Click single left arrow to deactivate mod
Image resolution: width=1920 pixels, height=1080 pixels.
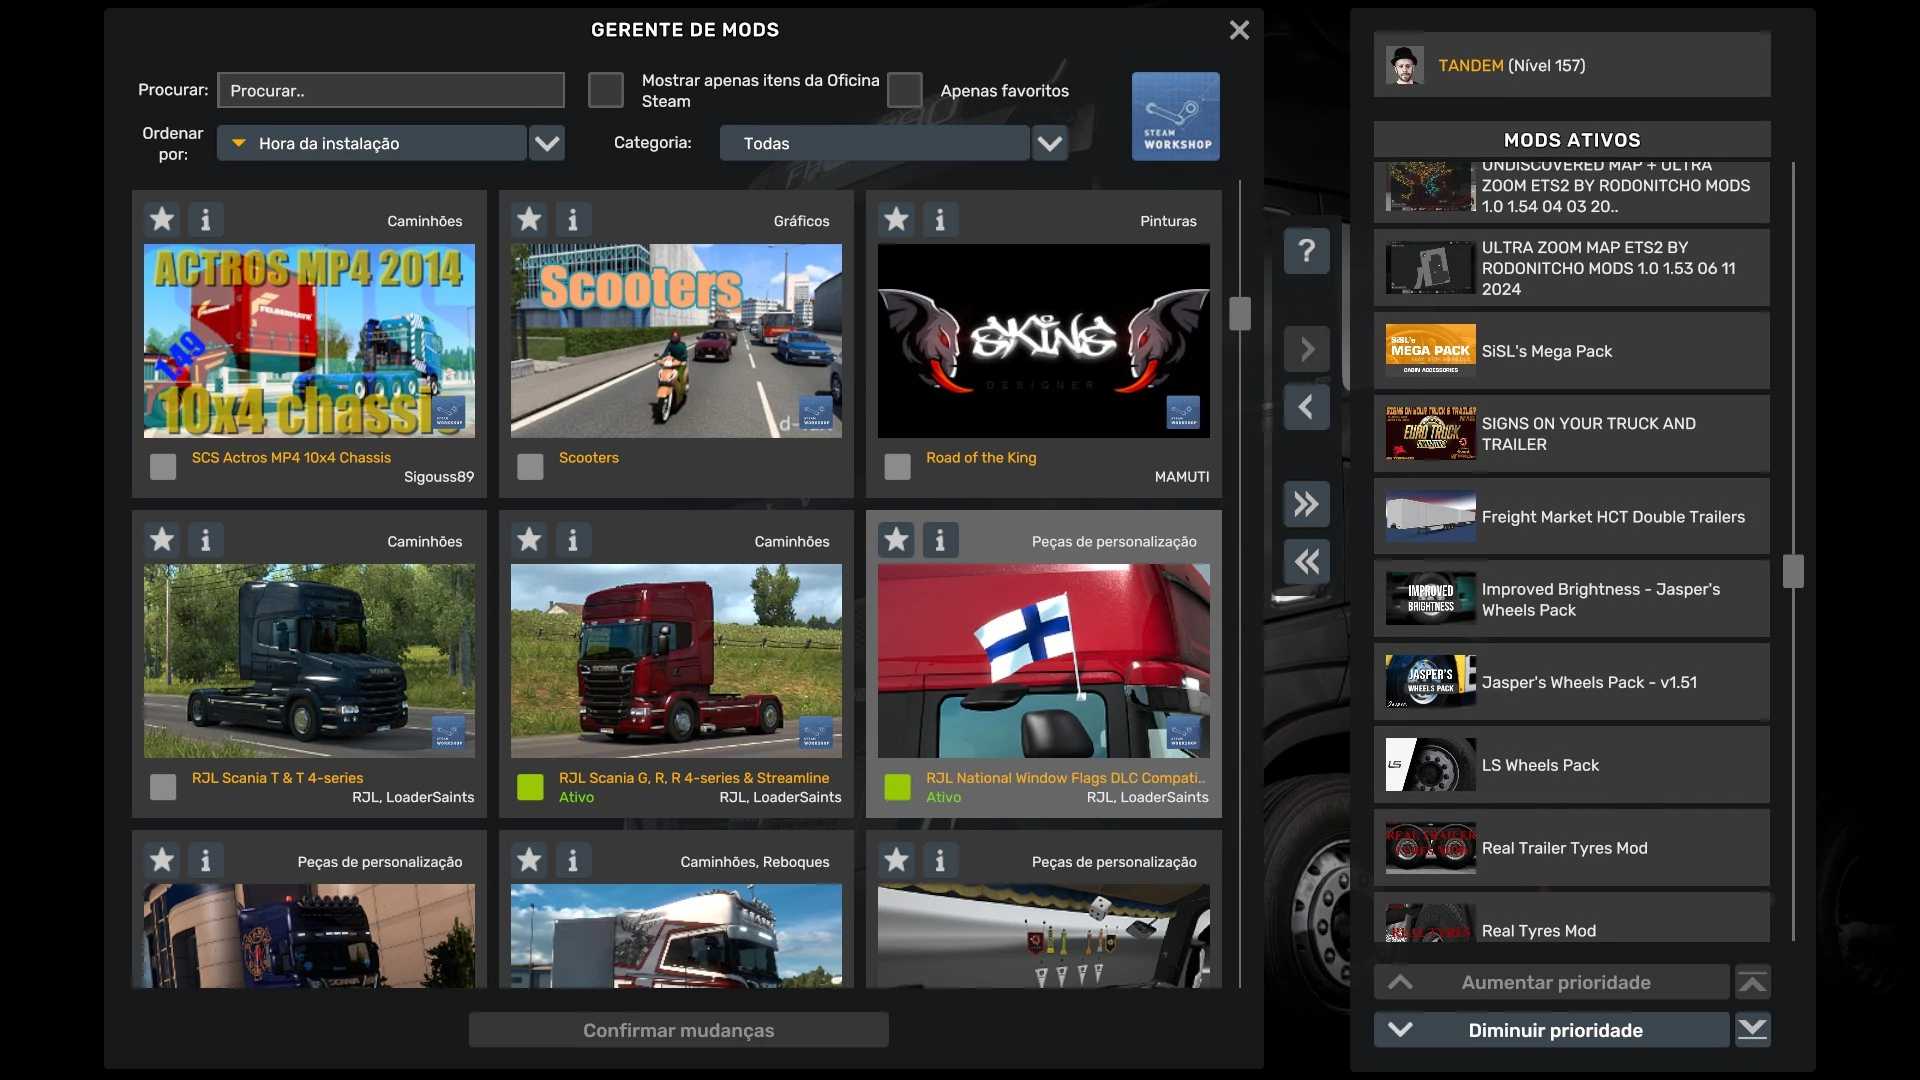[1306, 407]
